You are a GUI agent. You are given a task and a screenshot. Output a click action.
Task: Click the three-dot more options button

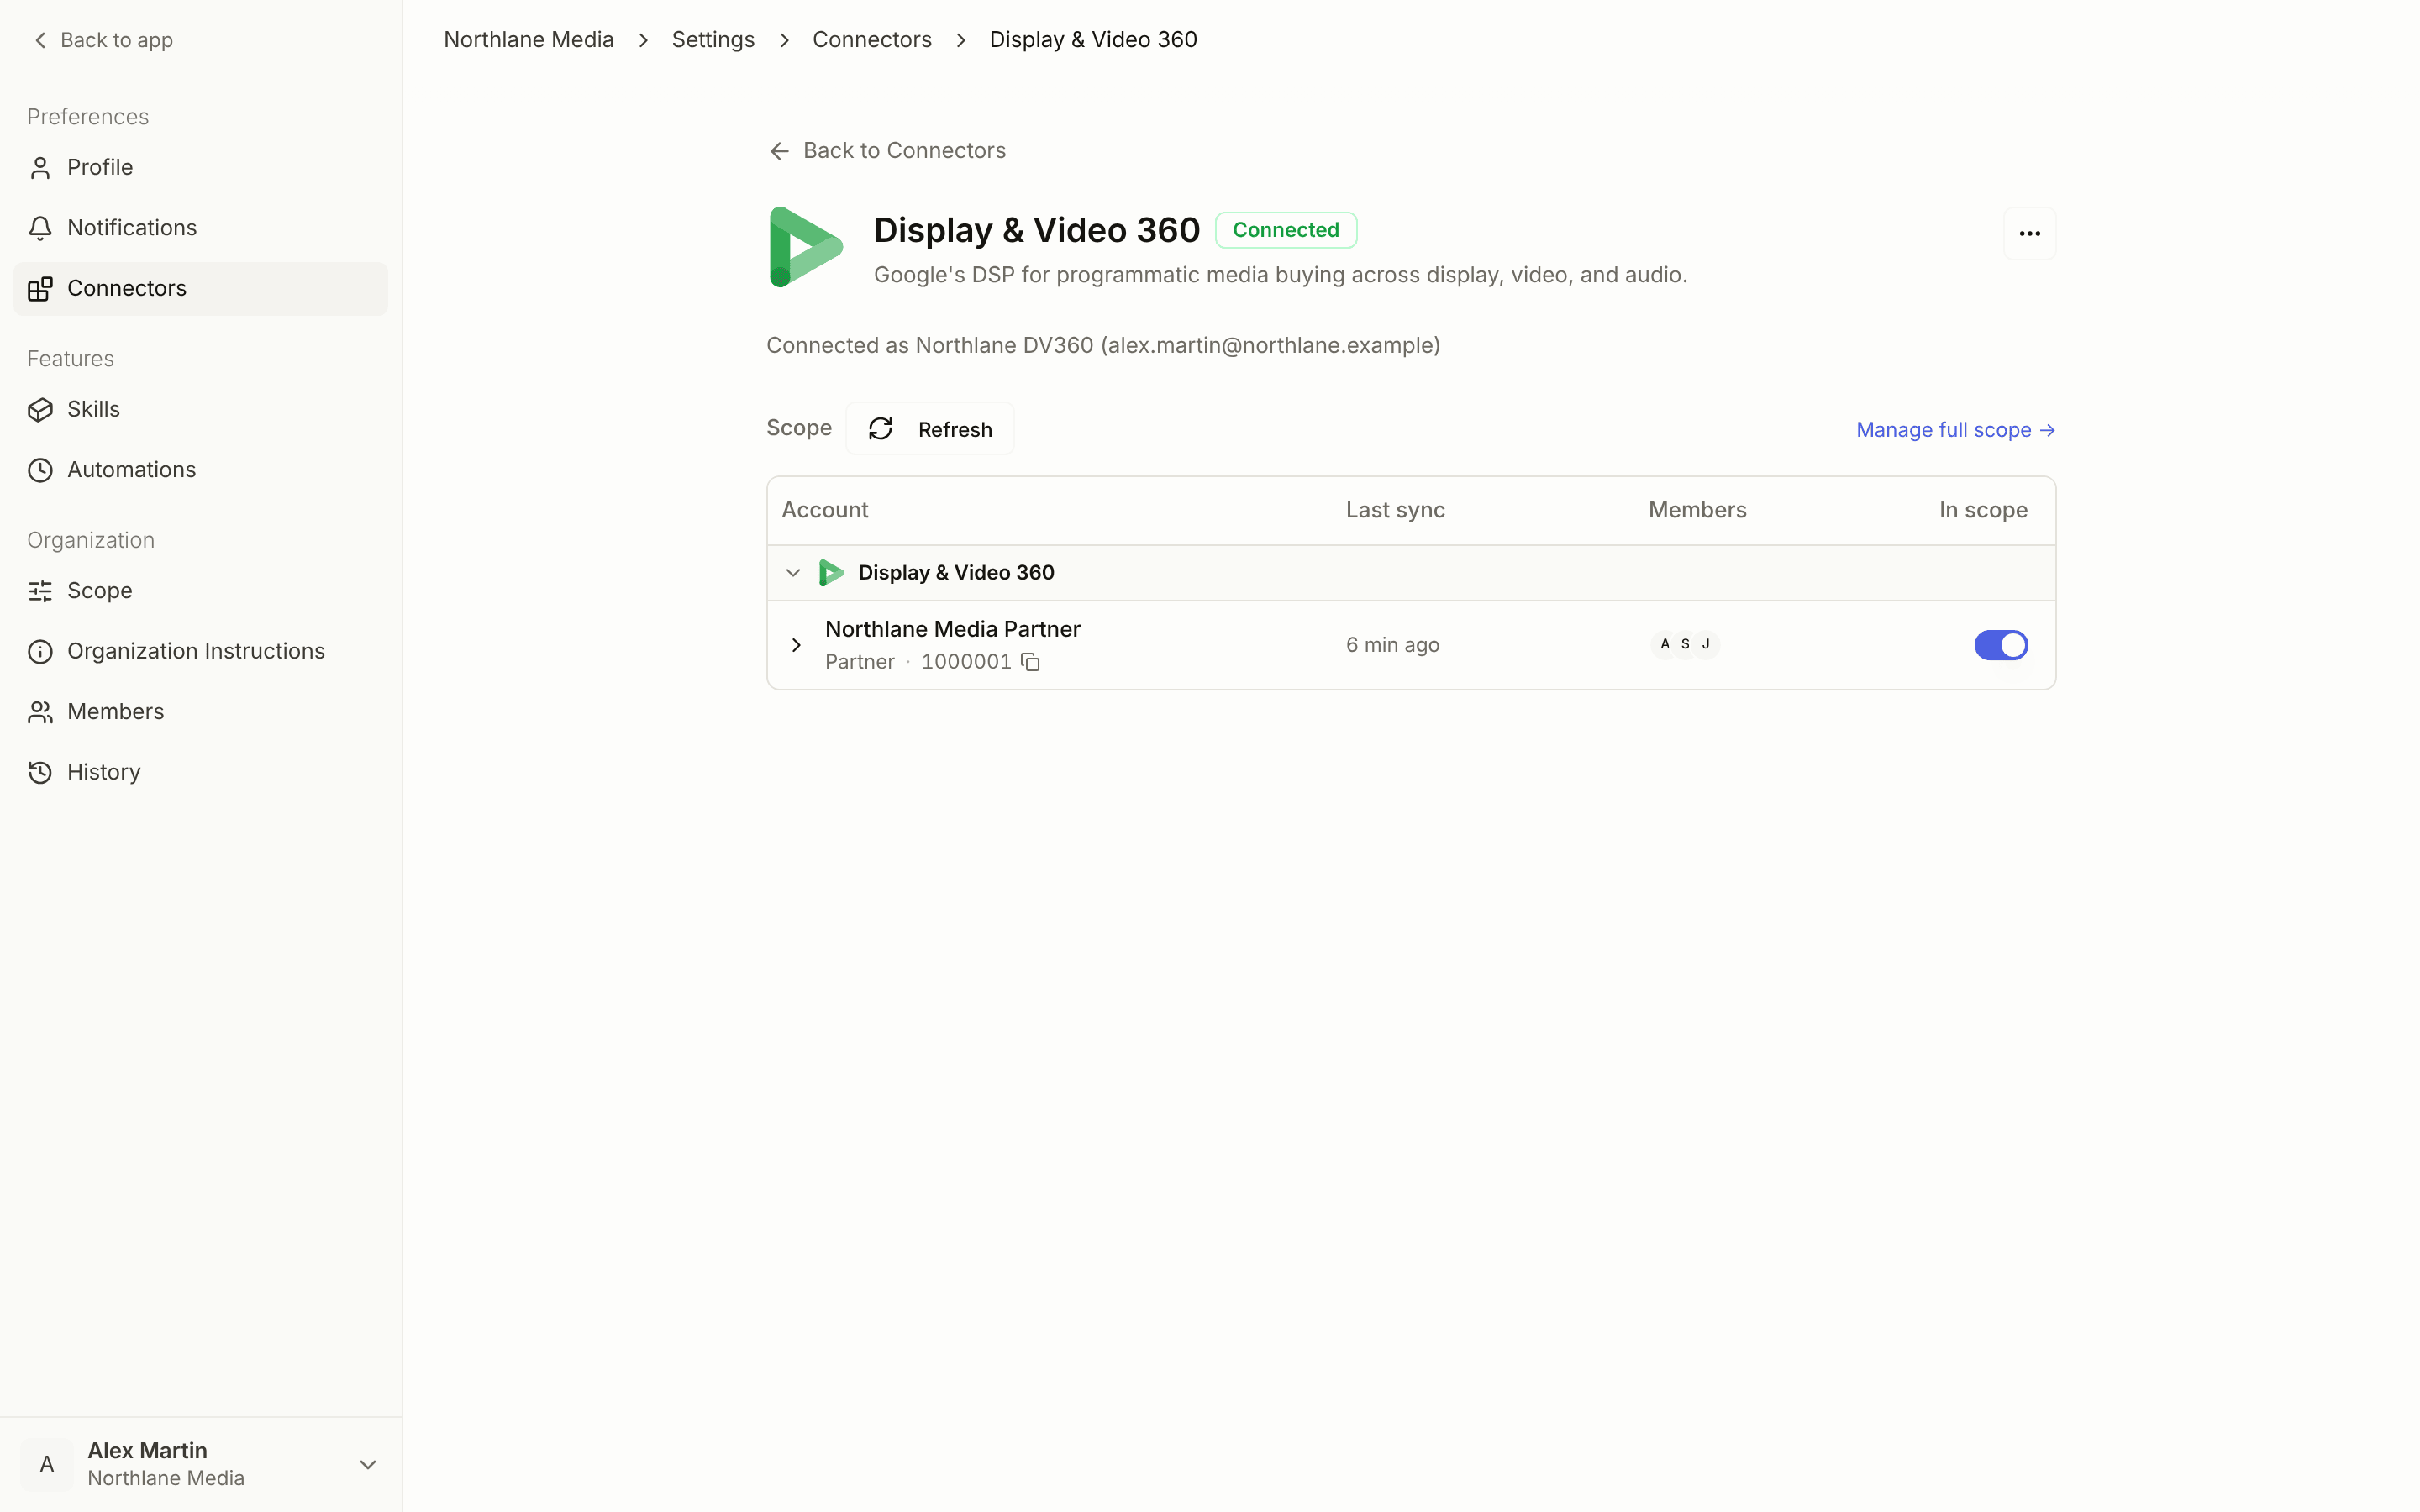(2029, 233)
